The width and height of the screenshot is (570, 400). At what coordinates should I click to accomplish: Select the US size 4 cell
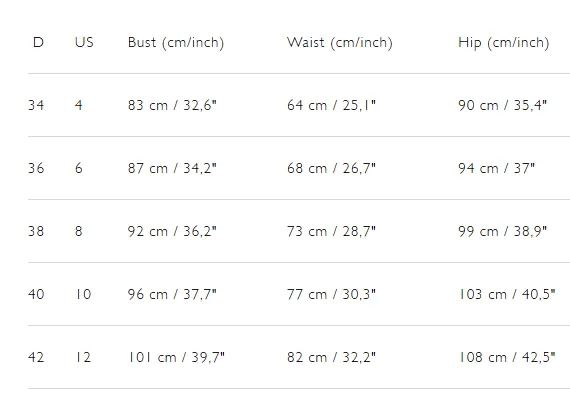79,105
